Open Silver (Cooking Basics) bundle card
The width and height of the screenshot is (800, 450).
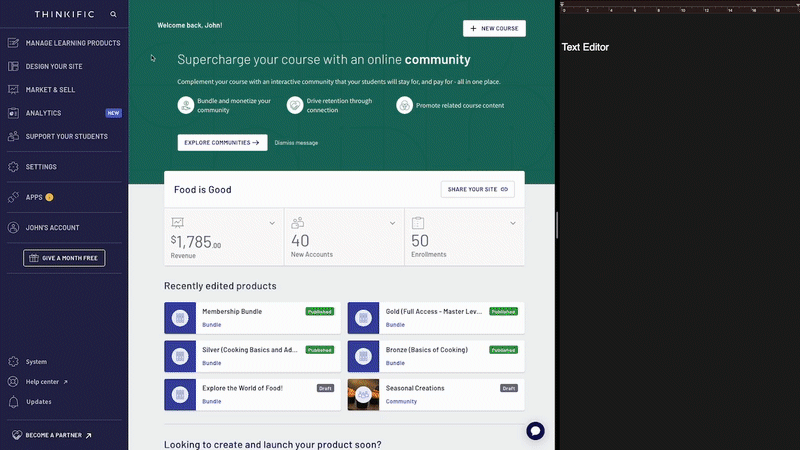252,356
